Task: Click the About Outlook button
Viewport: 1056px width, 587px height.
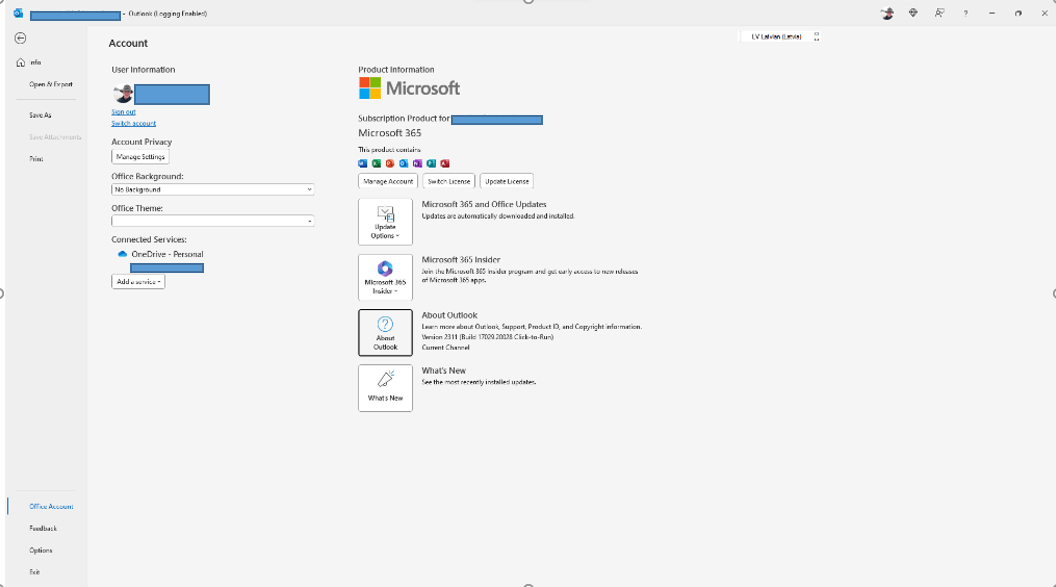Action: (385, 333)
